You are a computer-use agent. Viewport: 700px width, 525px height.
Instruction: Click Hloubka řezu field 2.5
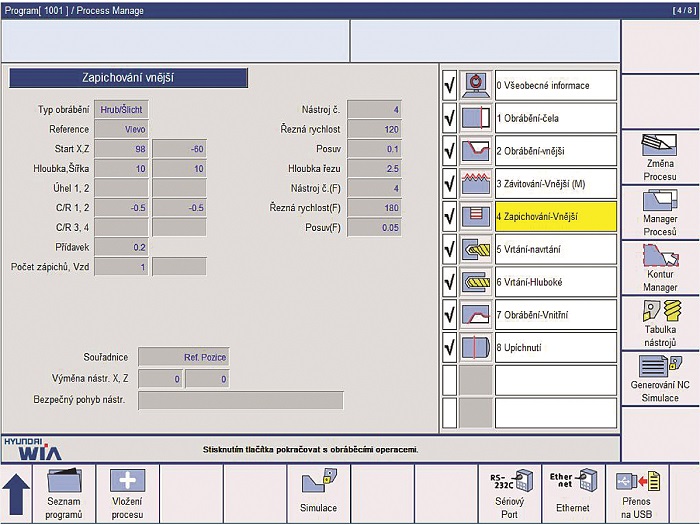coord(375,168)
